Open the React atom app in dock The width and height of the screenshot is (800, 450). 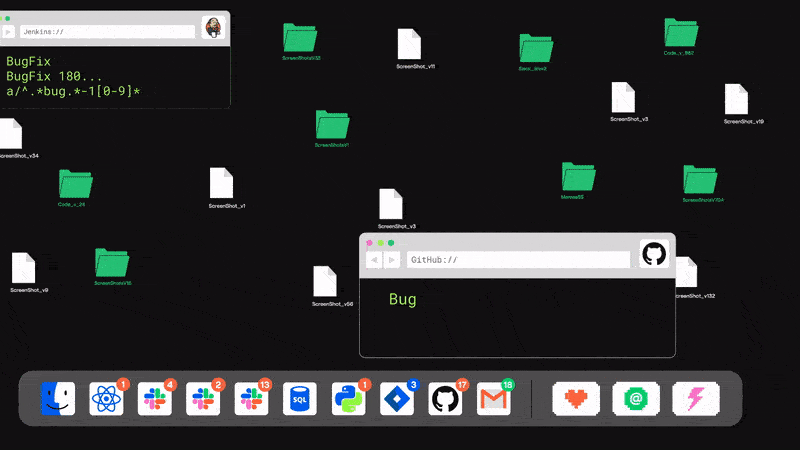coord(106,398)
